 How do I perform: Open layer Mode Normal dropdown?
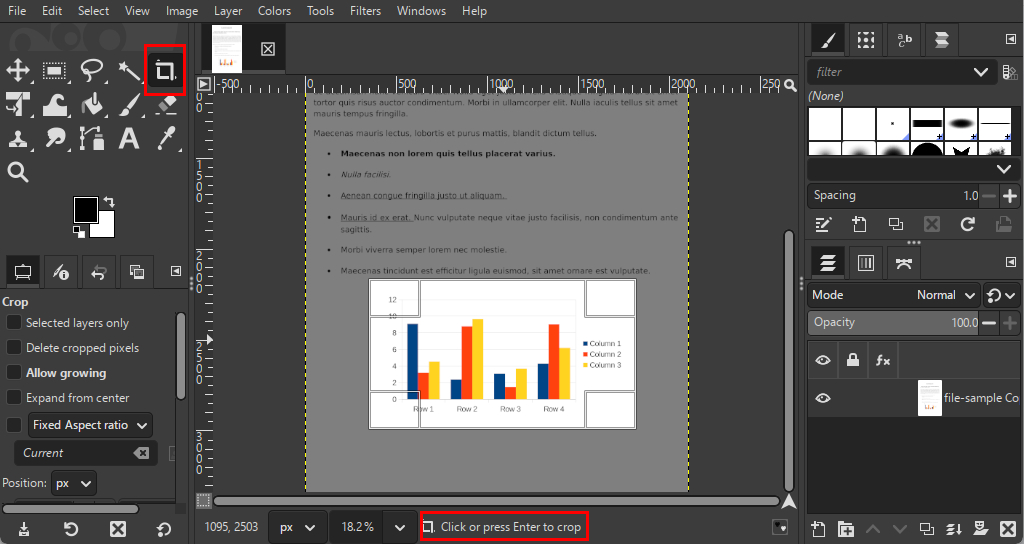pyautogui.click(x=893, y=295)
